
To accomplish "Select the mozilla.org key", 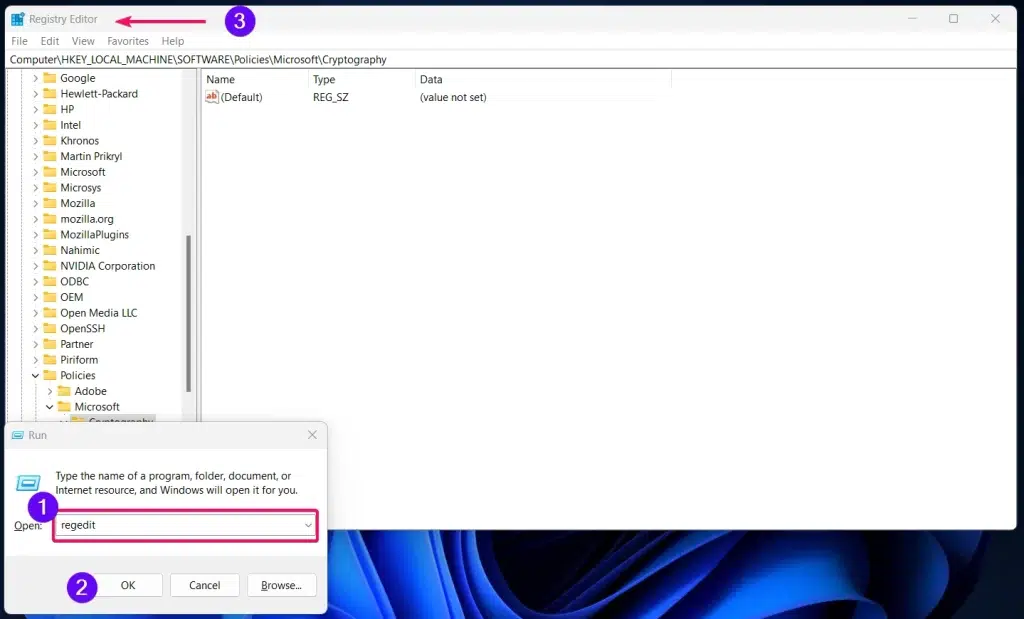I will (87, 219).
